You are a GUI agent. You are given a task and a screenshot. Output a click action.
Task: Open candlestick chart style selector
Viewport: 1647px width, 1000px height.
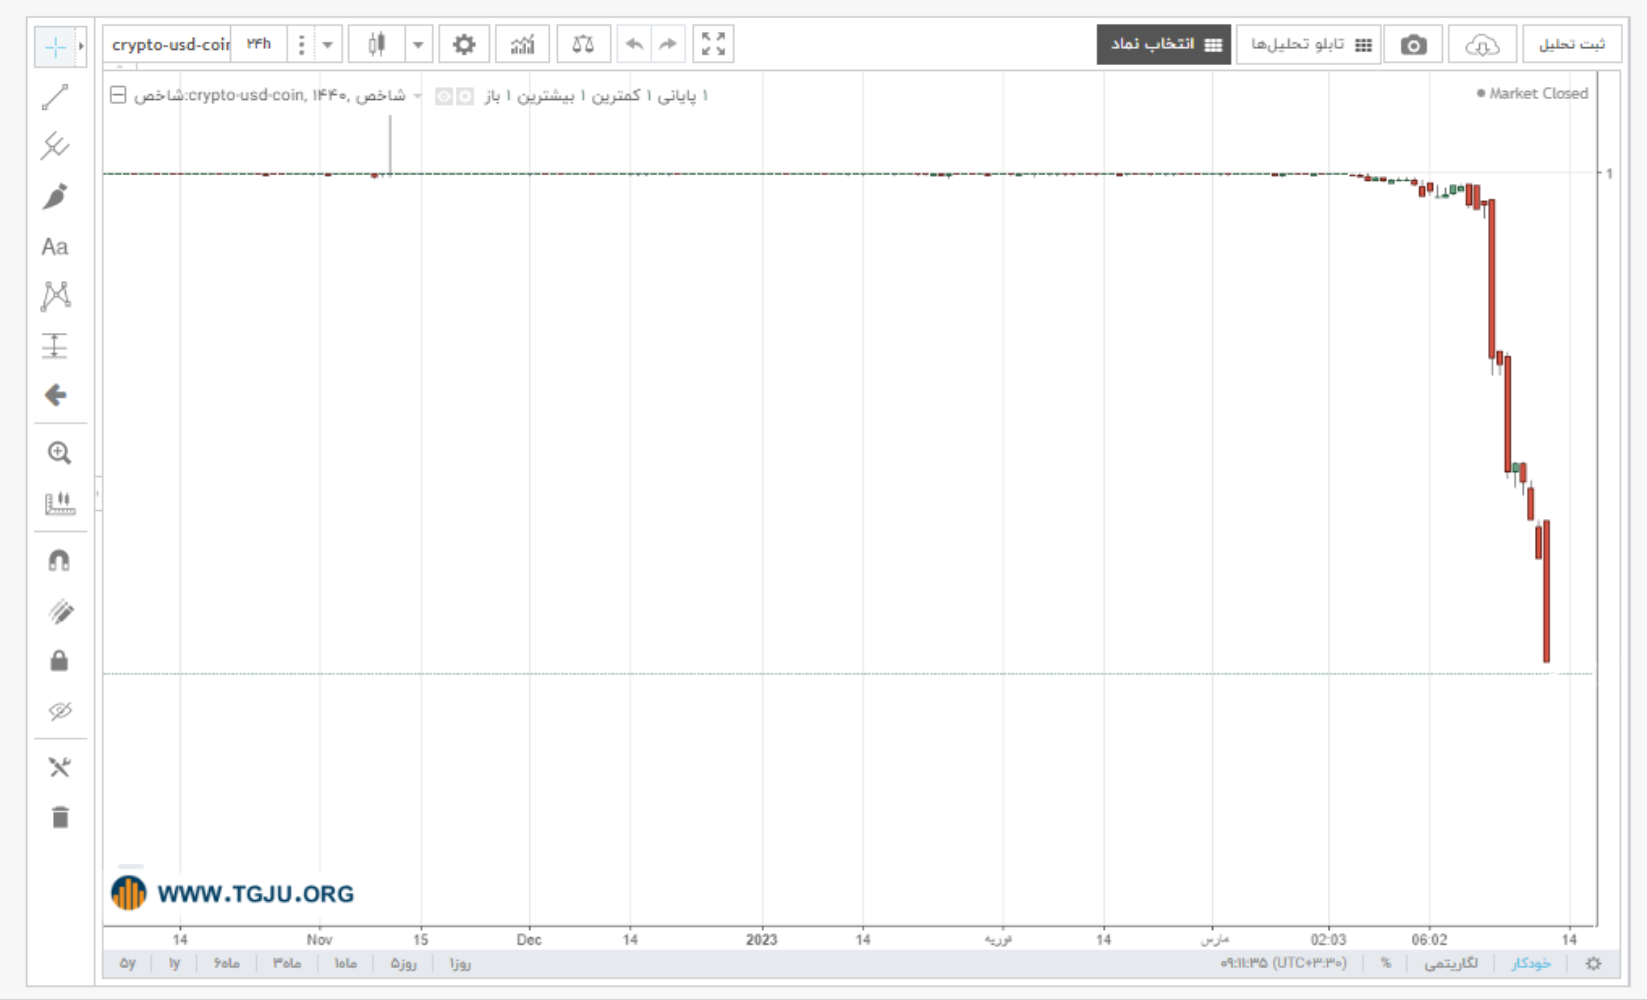pos(377,44)
